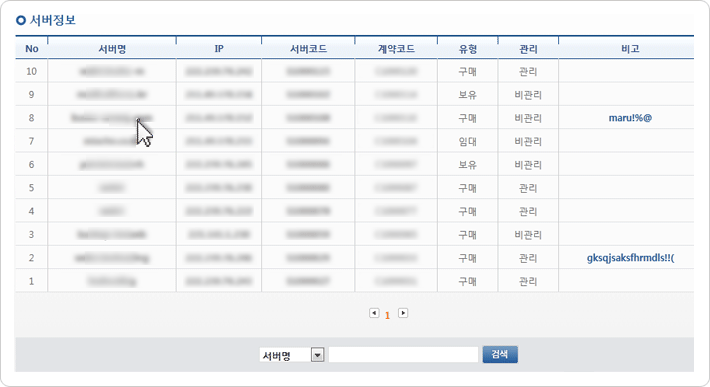
Task: Click the 보유 type cell in row 9
Action: [x=467, y=95]
